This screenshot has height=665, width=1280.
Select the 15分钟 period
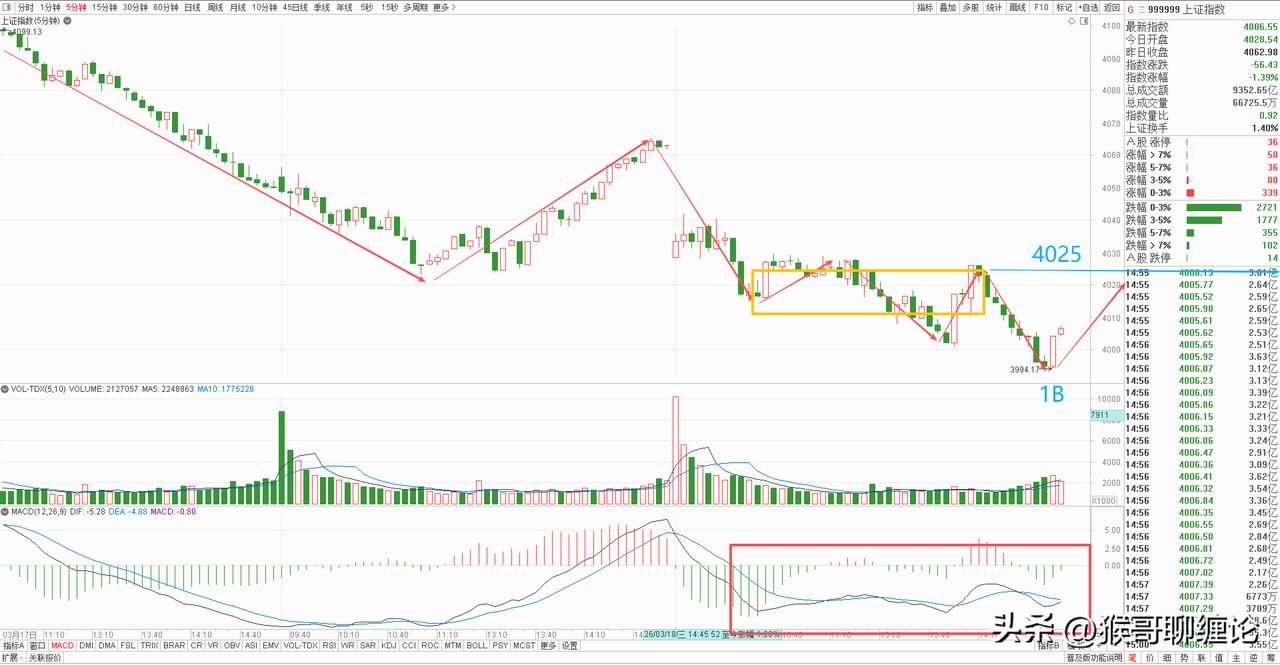pos(105,7)
